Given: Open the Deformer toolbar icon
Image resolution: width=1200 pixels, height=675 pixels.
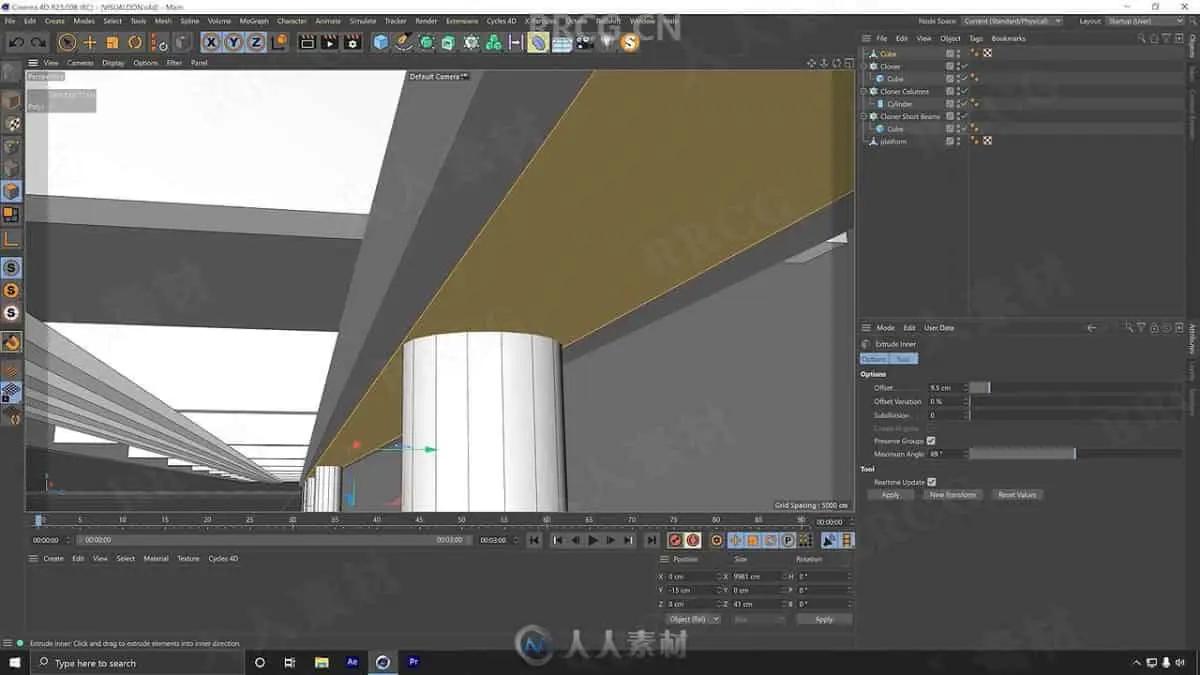Looking at the screenshot, I should click(538, 42).
